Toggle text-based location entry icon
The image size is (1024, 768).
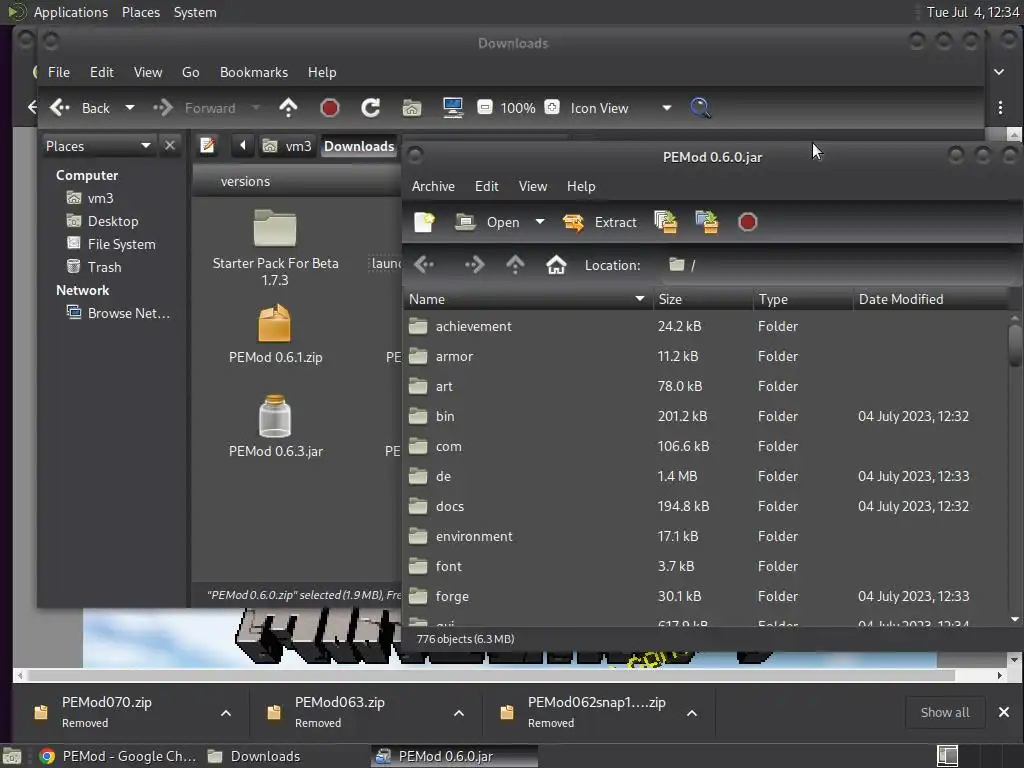coord(208,145)
